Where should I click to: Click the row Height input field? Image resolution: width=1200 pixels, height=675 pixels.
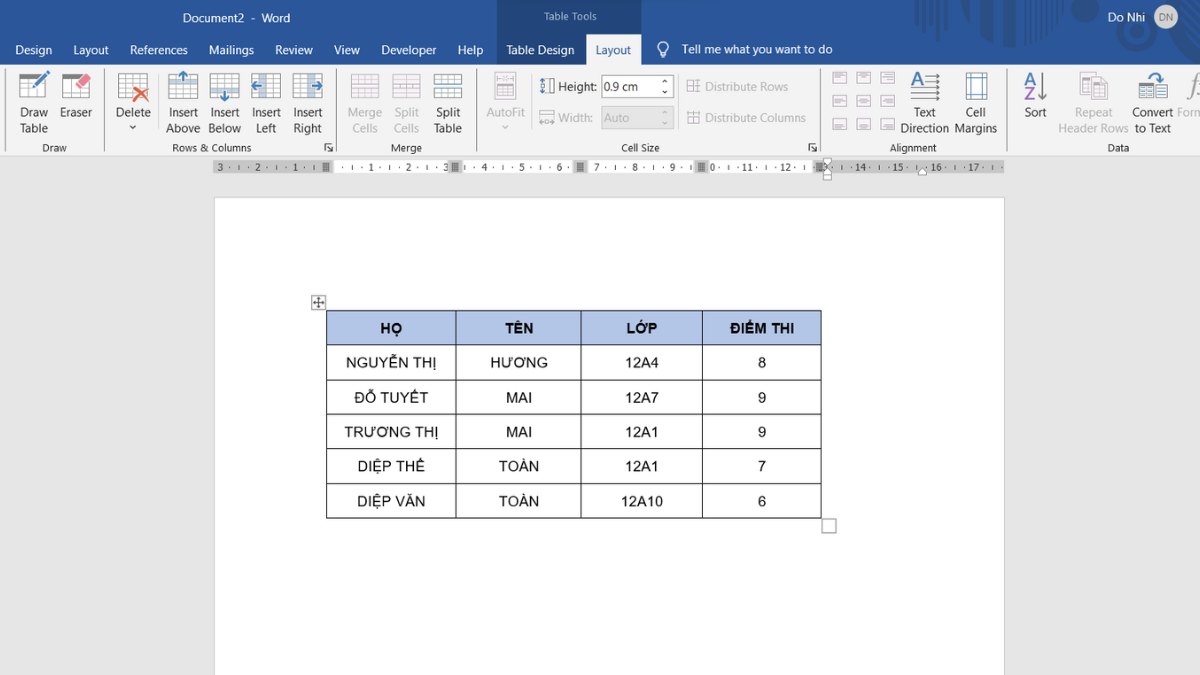point(629,87)
